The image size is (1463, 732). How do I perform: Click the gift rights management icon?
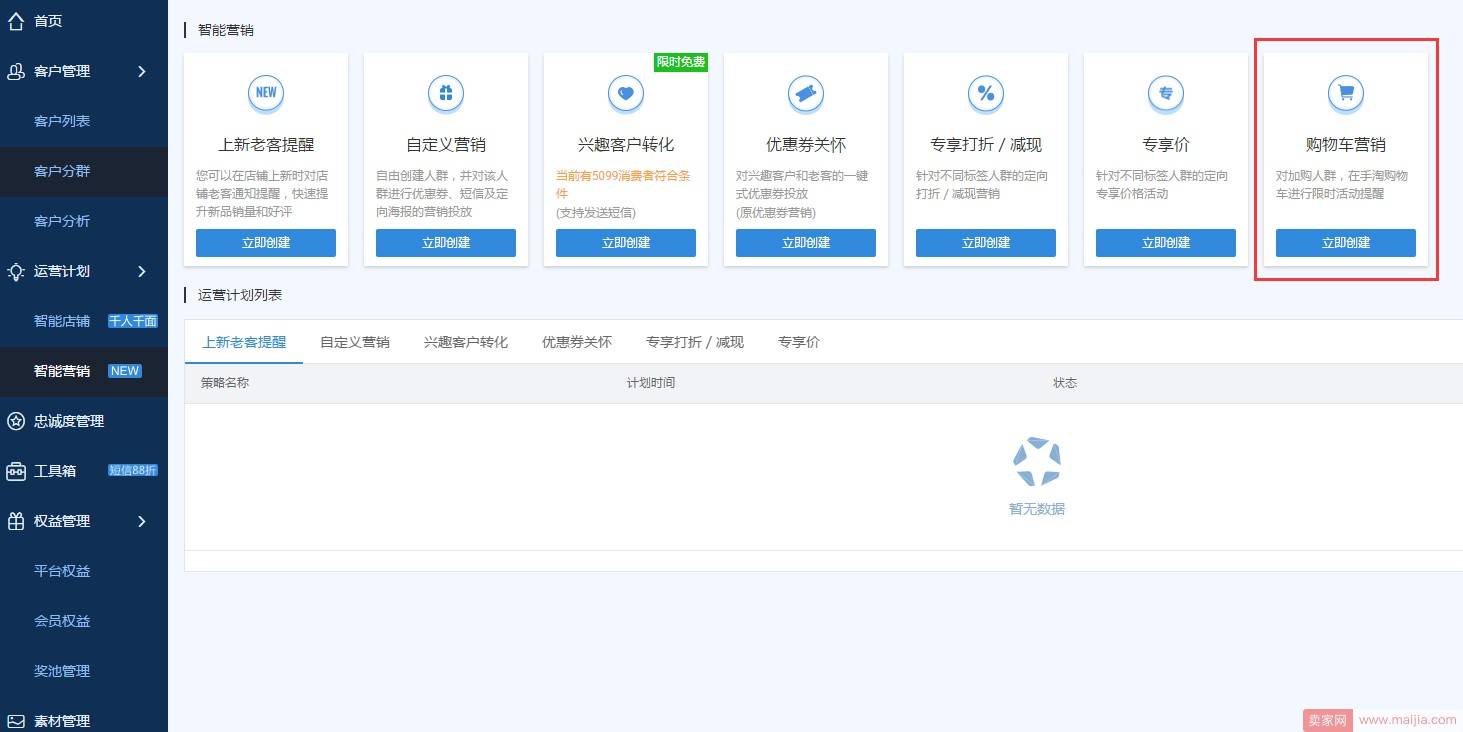pyautogui.click(x=15, y=521)
